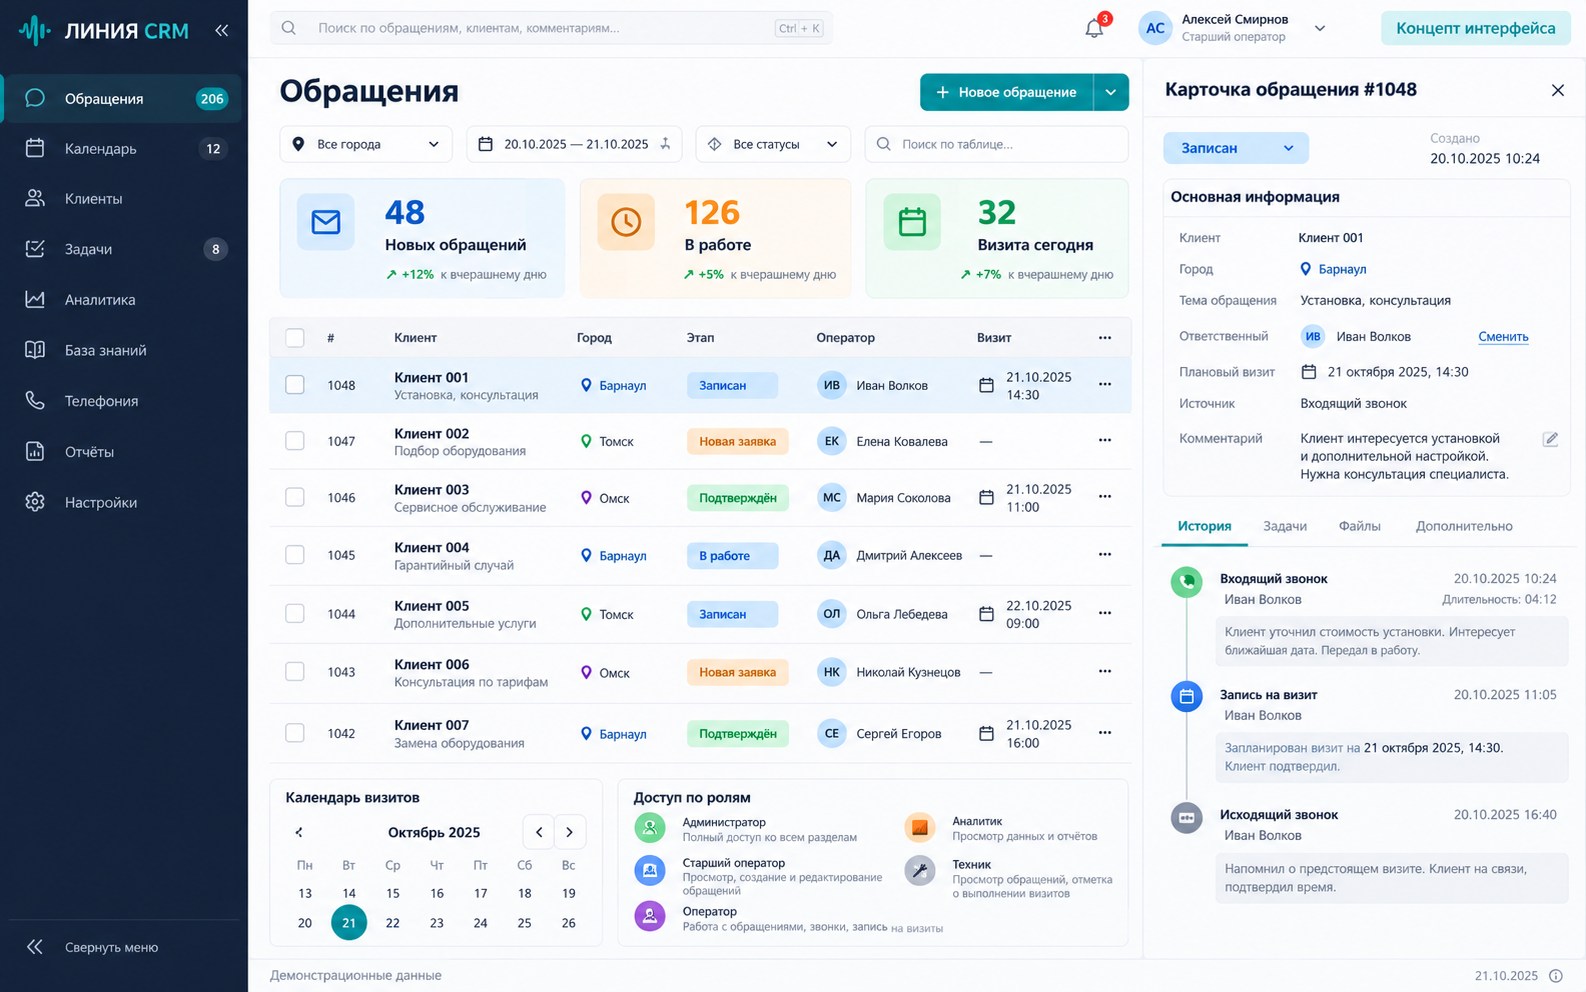The height and width of the screenshot is (992, 1586).
Task: Select checkbox for request 1045
Action: pyautogui.click(x=295, y=555)
